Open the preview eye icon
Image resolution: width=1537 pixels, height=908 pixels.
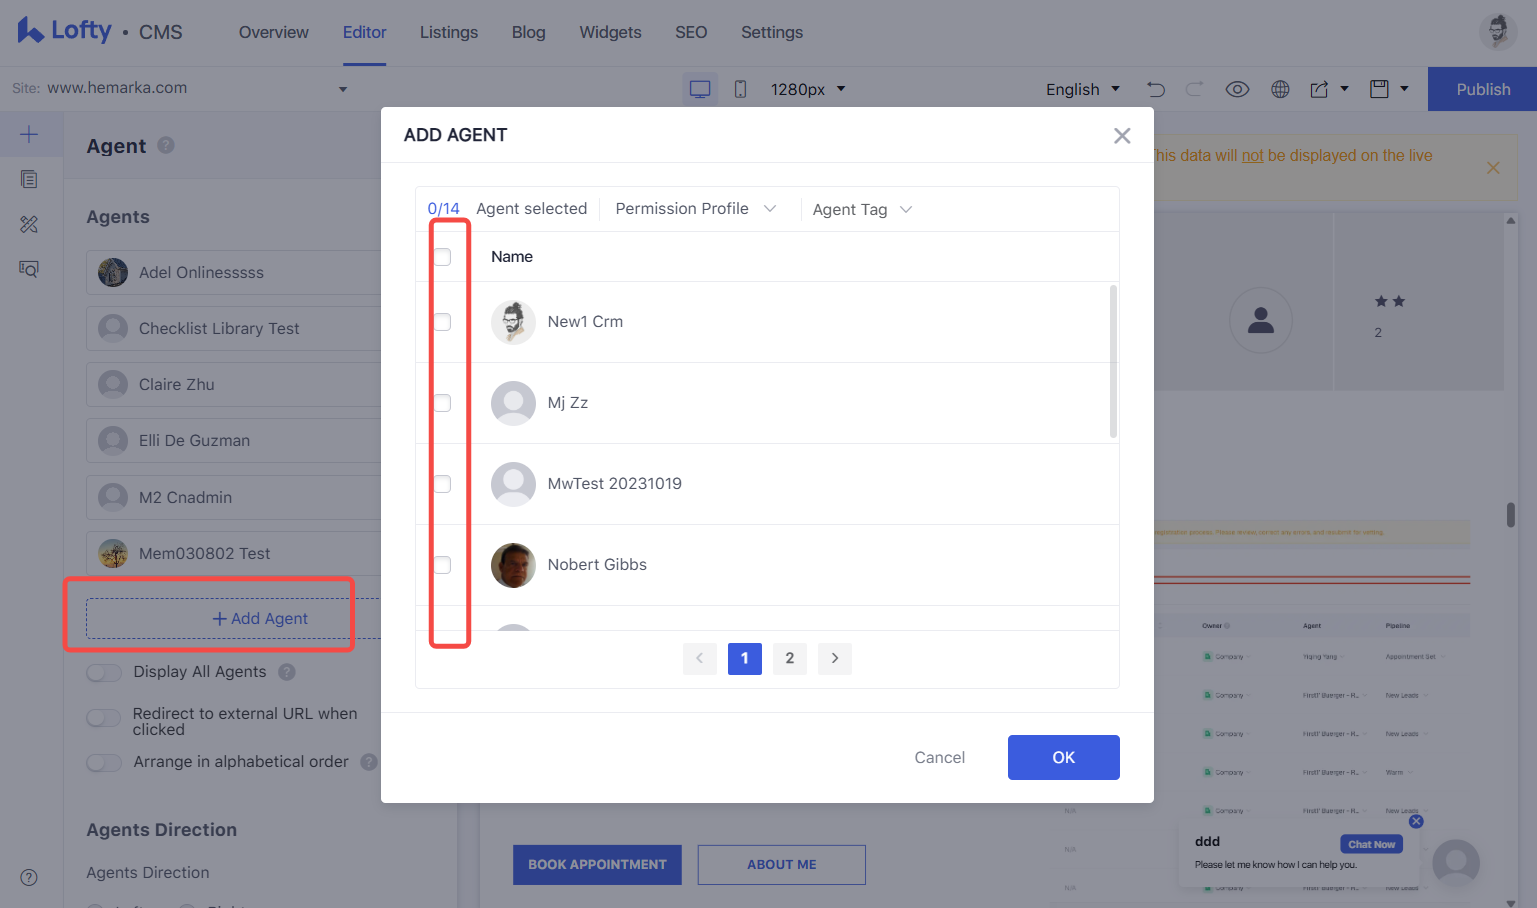1237,89
